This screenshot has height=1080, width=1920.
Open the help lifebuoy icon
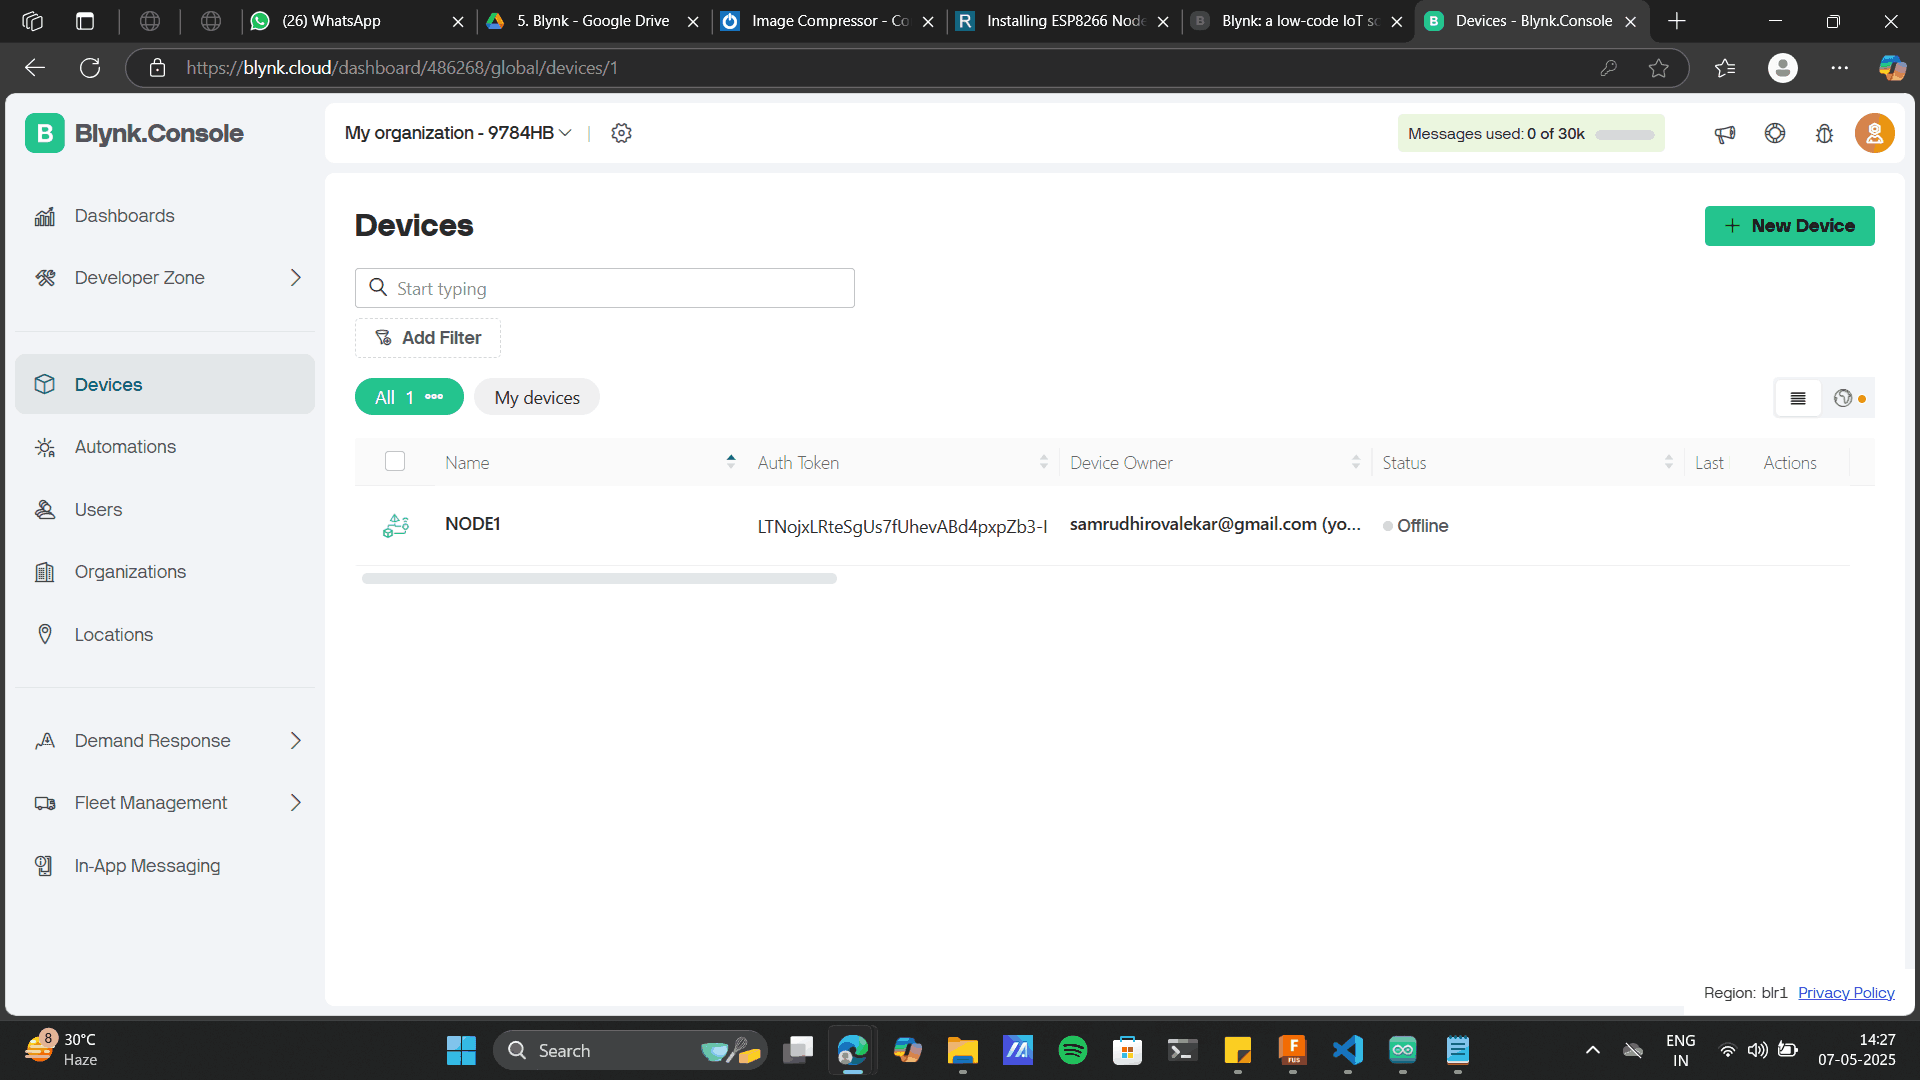[x=1775, y=133]
